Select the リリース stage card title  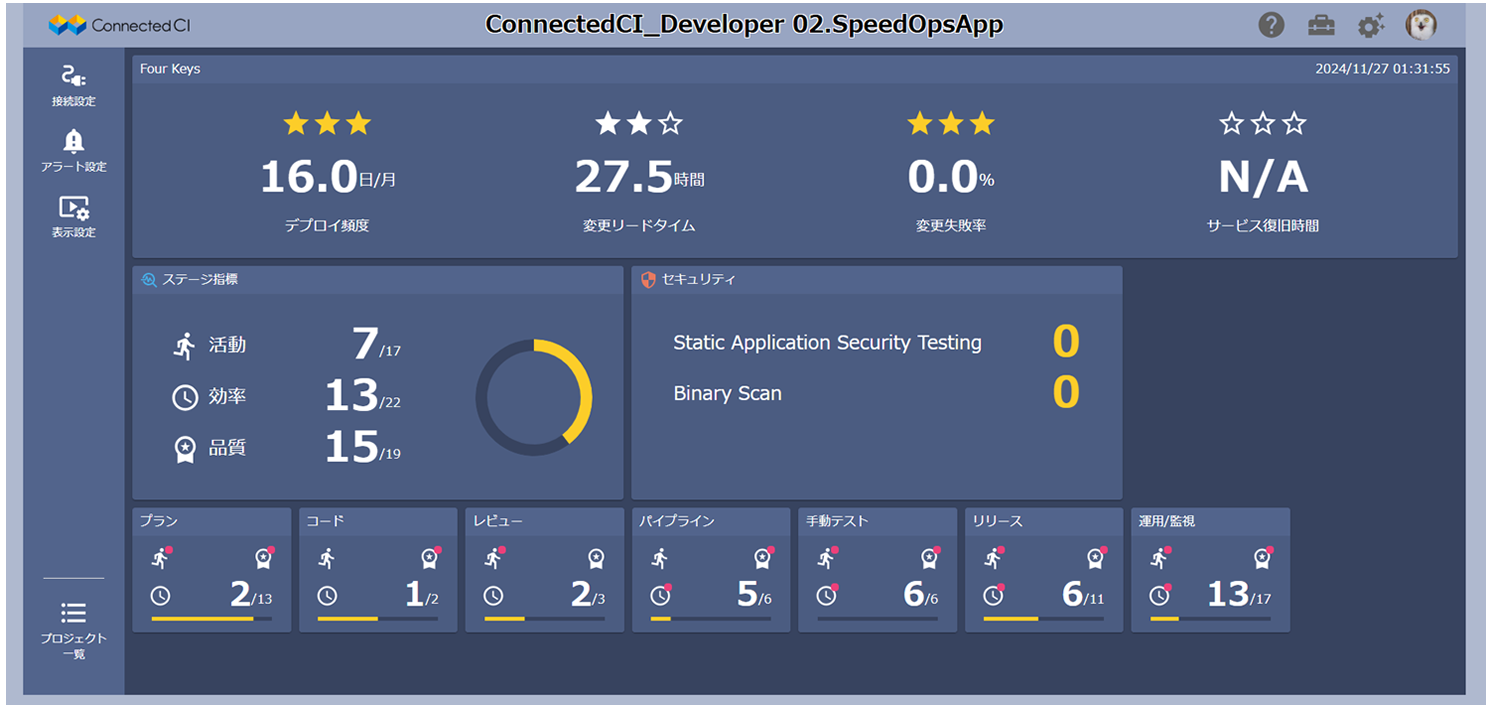click(997, 521)
